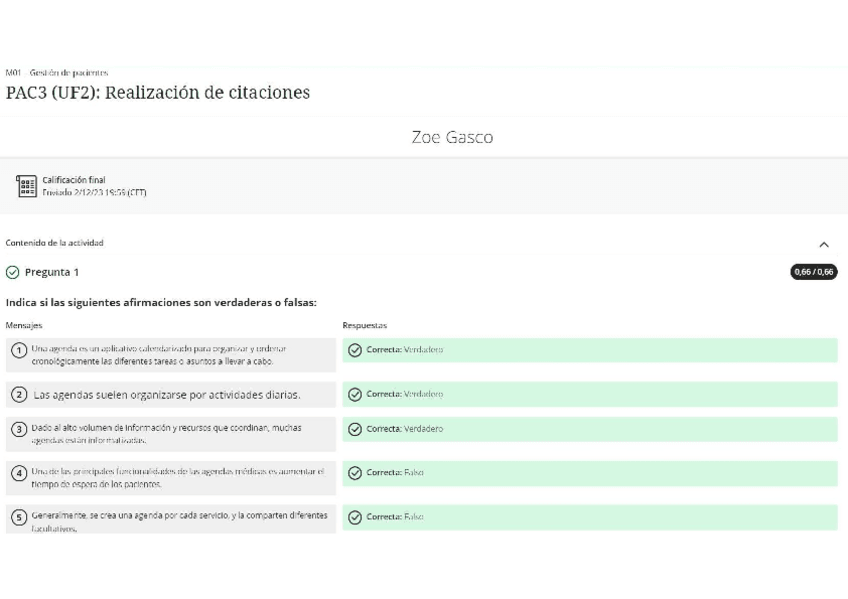Click the M01 breadcrumb text

click(13, 72)
